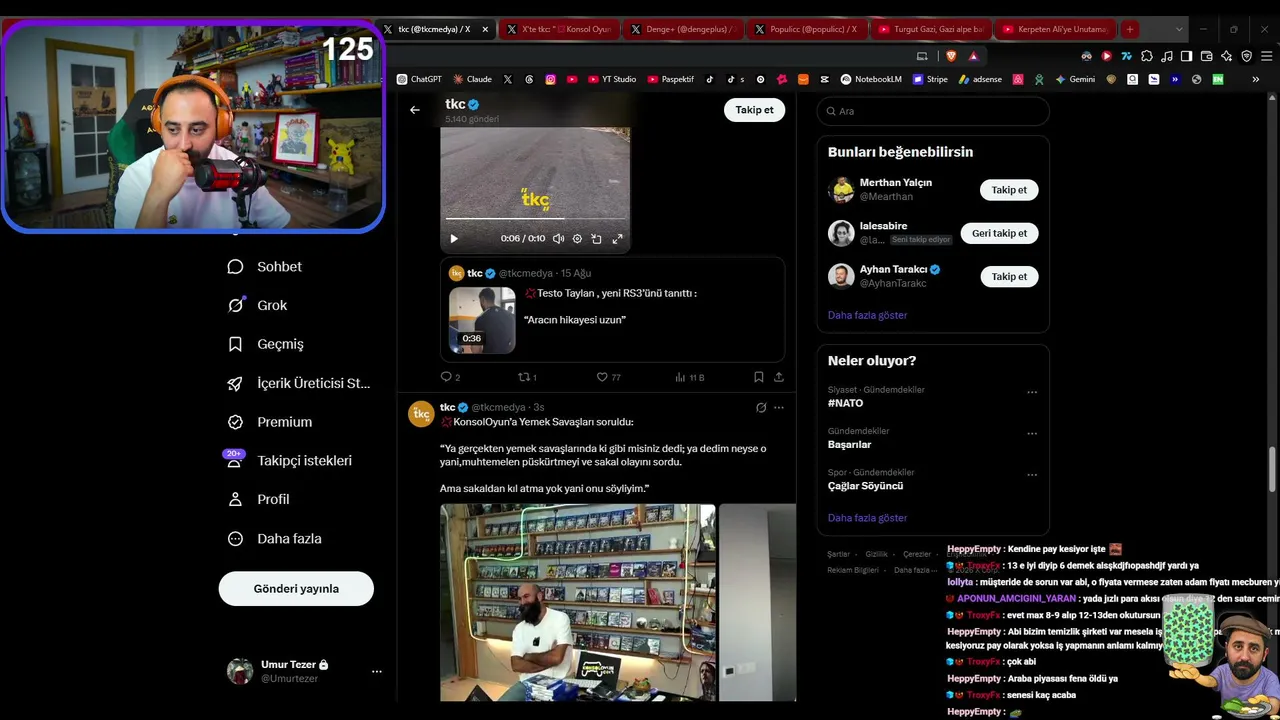Viewport: 1280px width, 720px height.
Task: Open options for the Çağlar Söyüncü trend
Action: [1032, 475]
